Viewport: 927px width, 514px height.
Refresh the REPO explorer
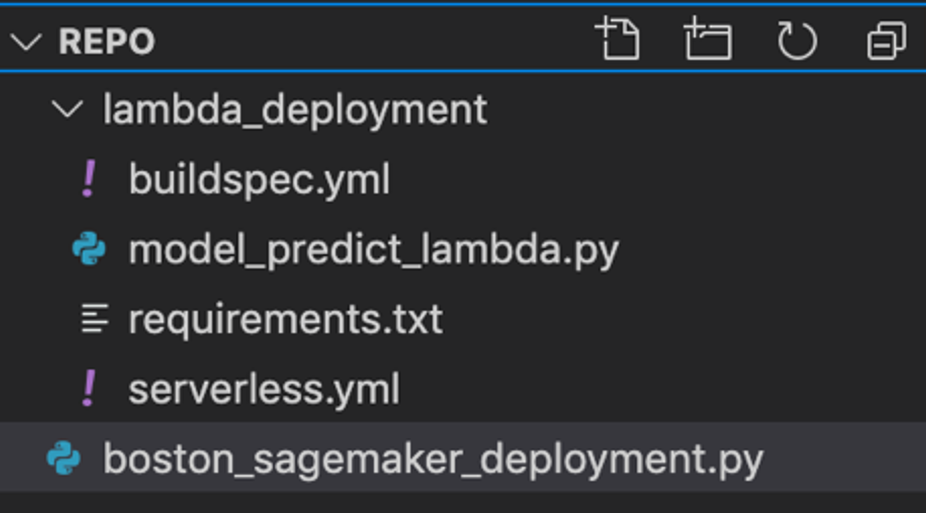796,41
